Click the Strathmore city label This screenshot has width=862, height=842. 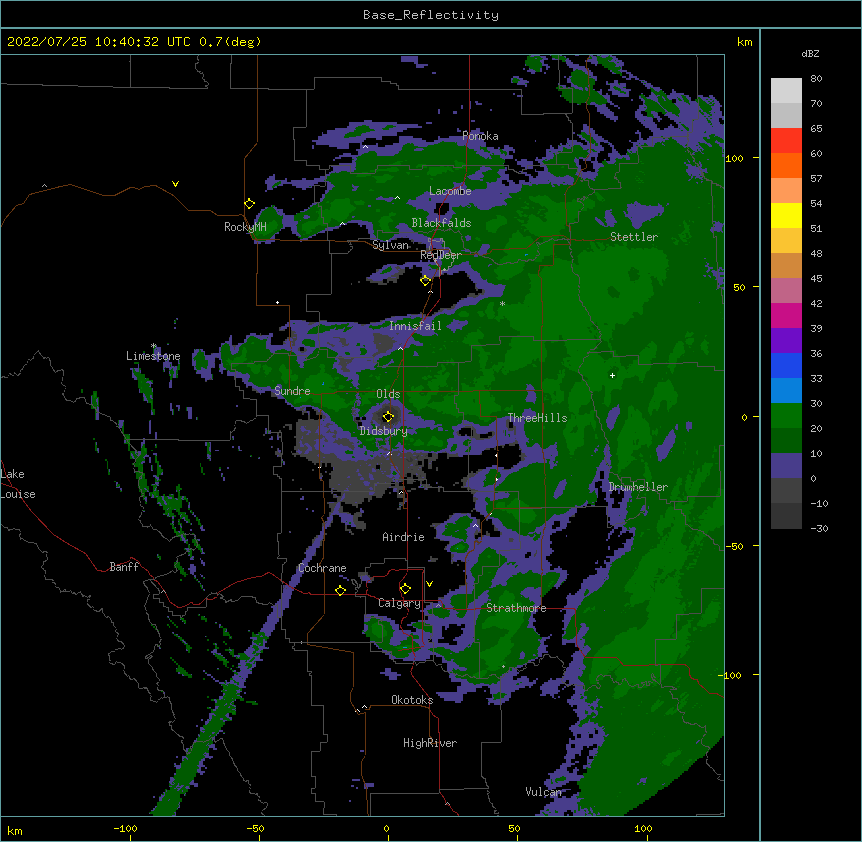516,608
